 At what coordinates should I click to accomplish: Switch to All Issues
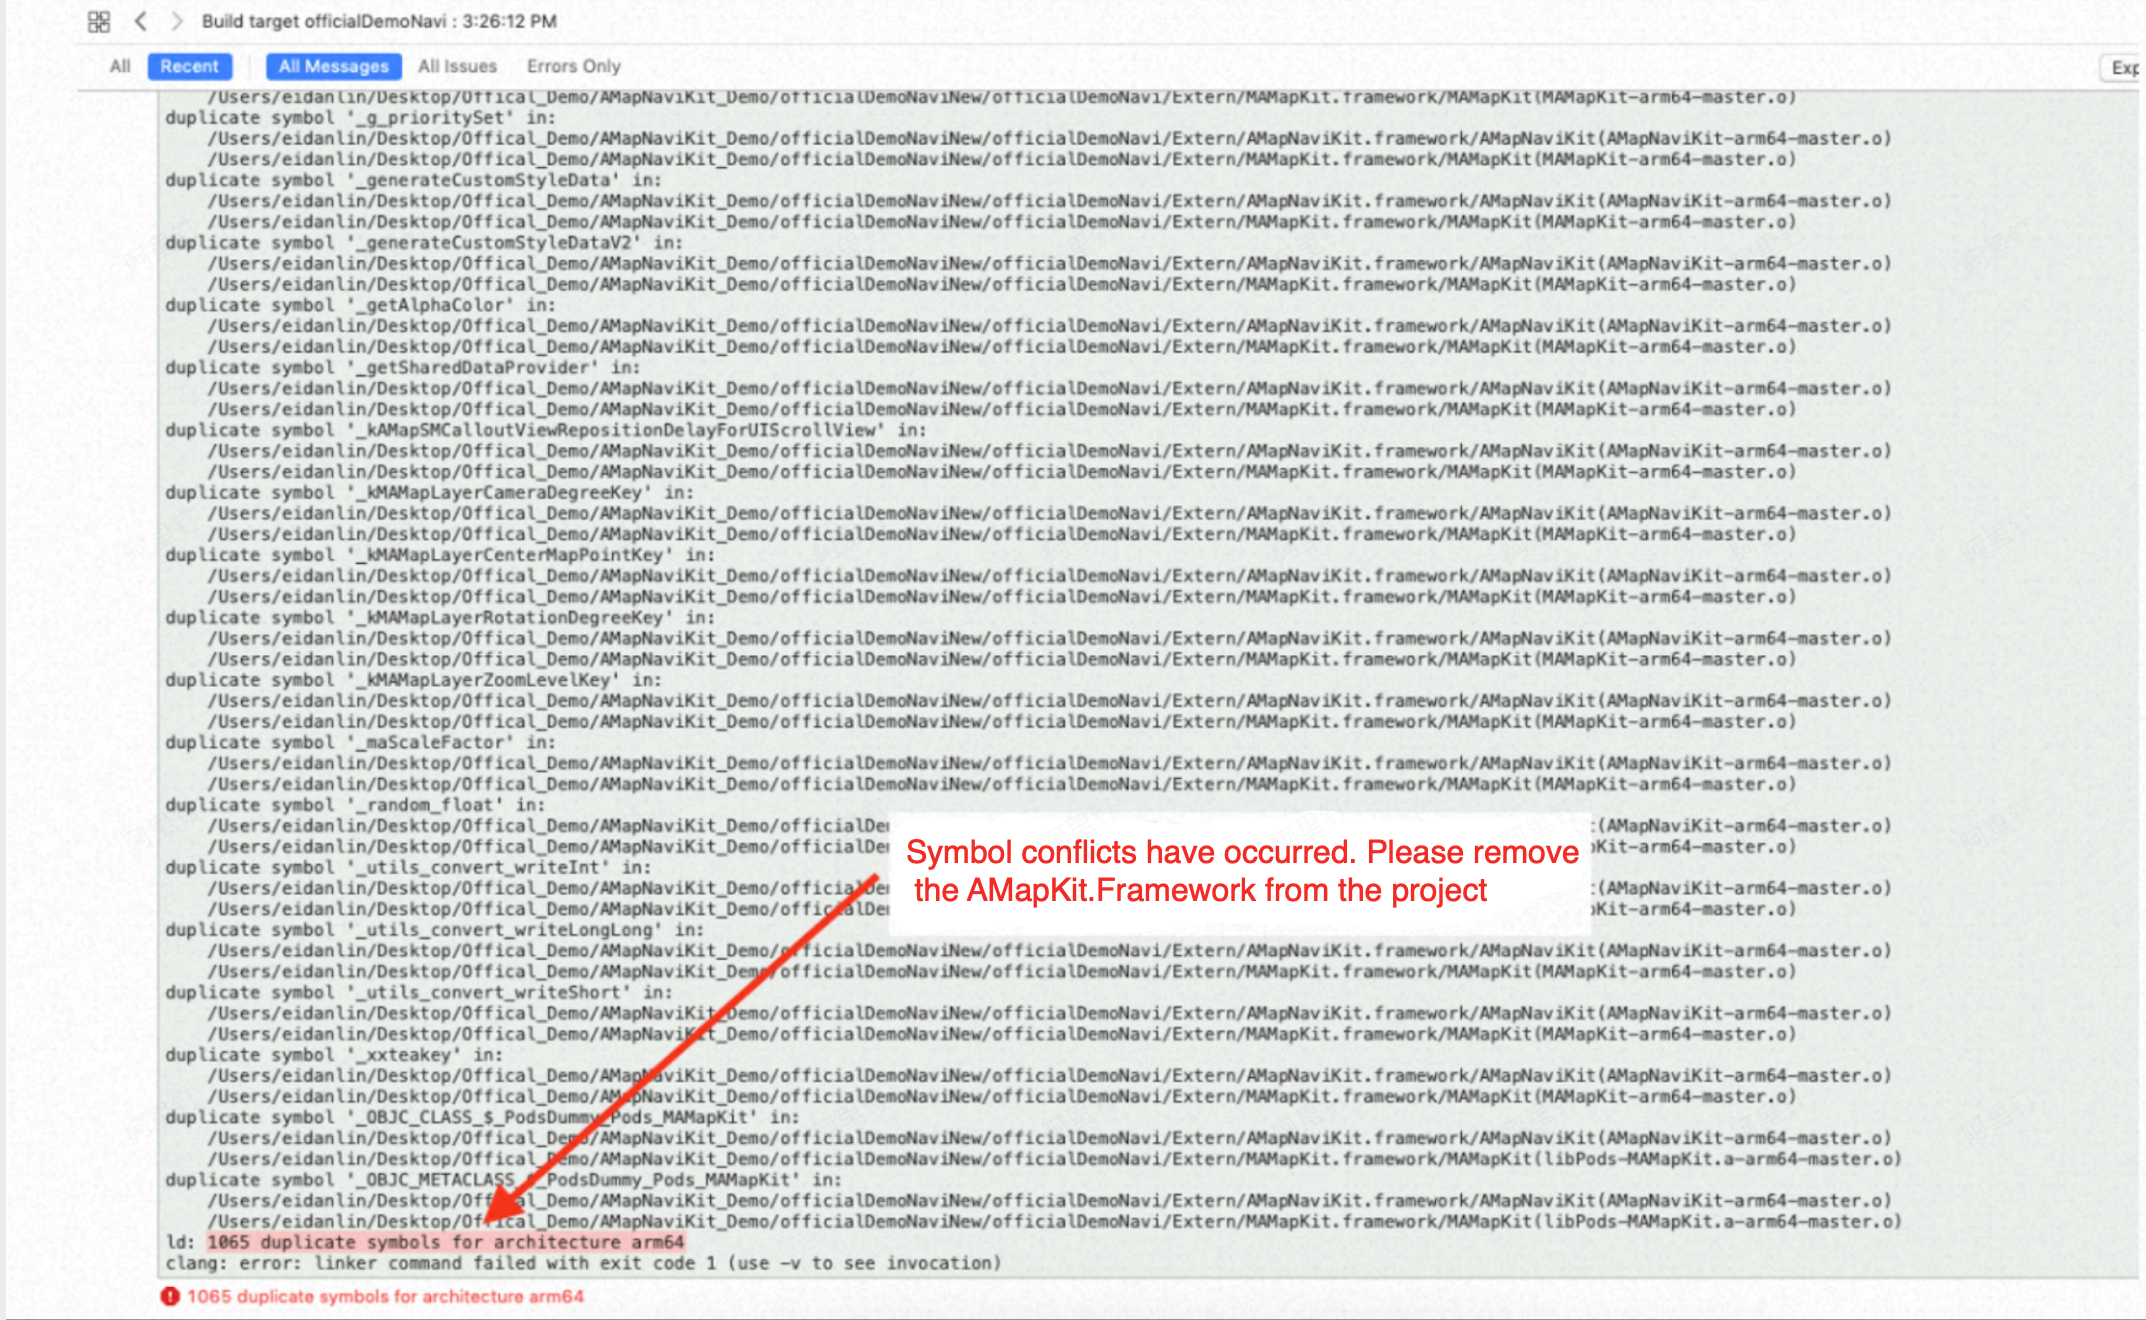(x=457, y=66)
